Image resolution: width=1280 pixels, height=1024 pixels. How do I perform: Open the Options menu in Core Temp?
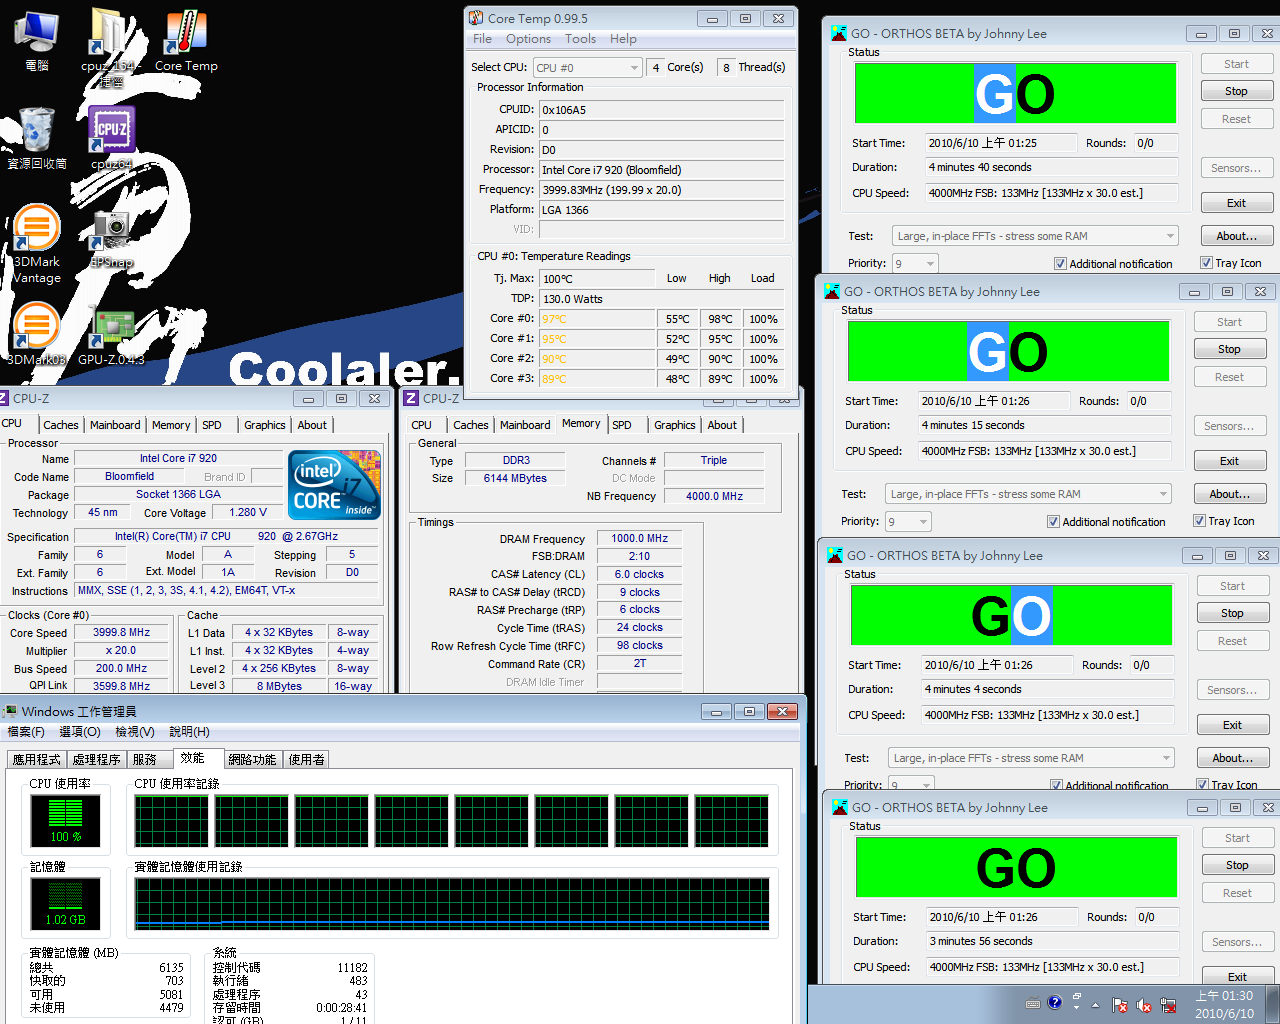pyautogui.click(x=528, y=39)
